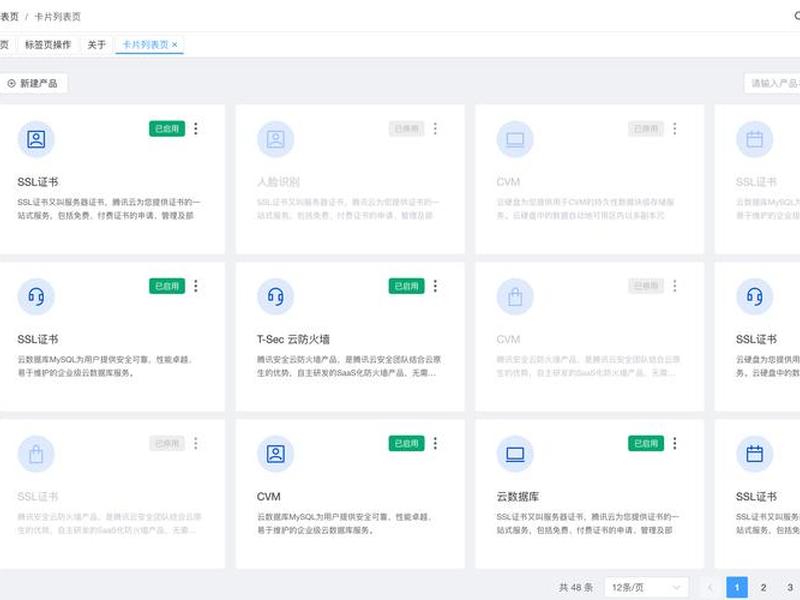Click the user badge icon on bottom CVM card
The width and height of the screenshot is (800, 600).
(276, 454)
